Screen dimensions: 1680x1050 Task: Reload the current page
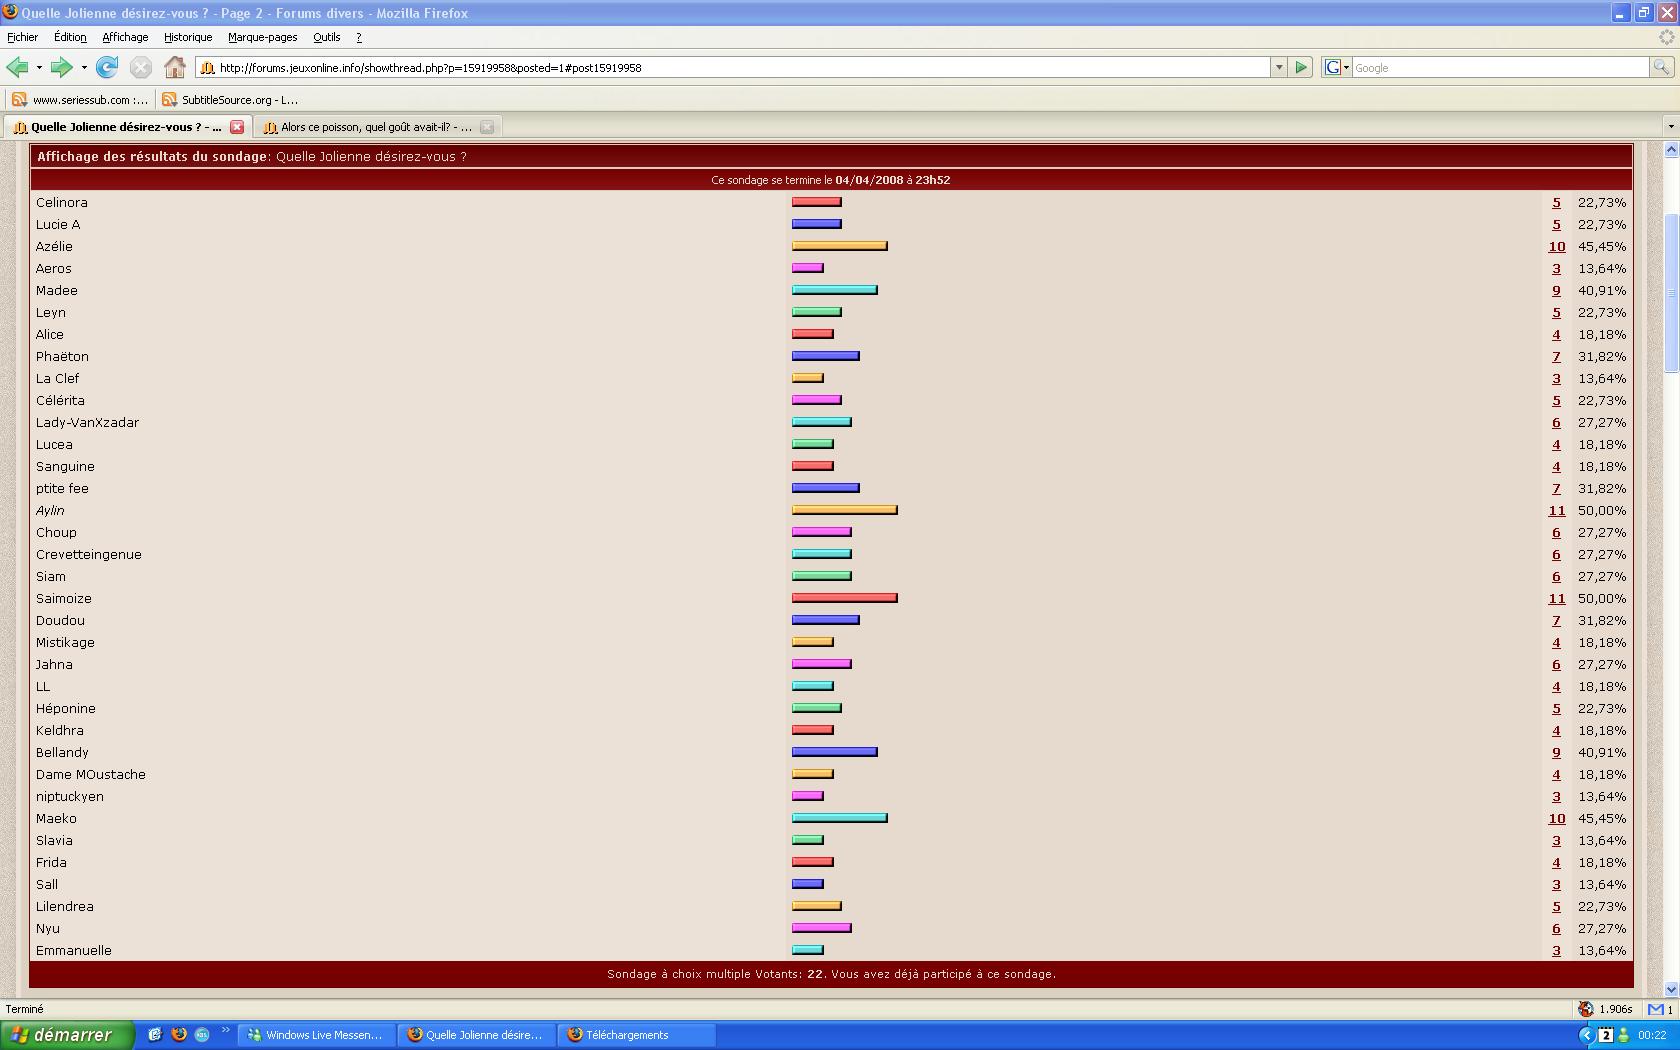click(x=107, y=67)
